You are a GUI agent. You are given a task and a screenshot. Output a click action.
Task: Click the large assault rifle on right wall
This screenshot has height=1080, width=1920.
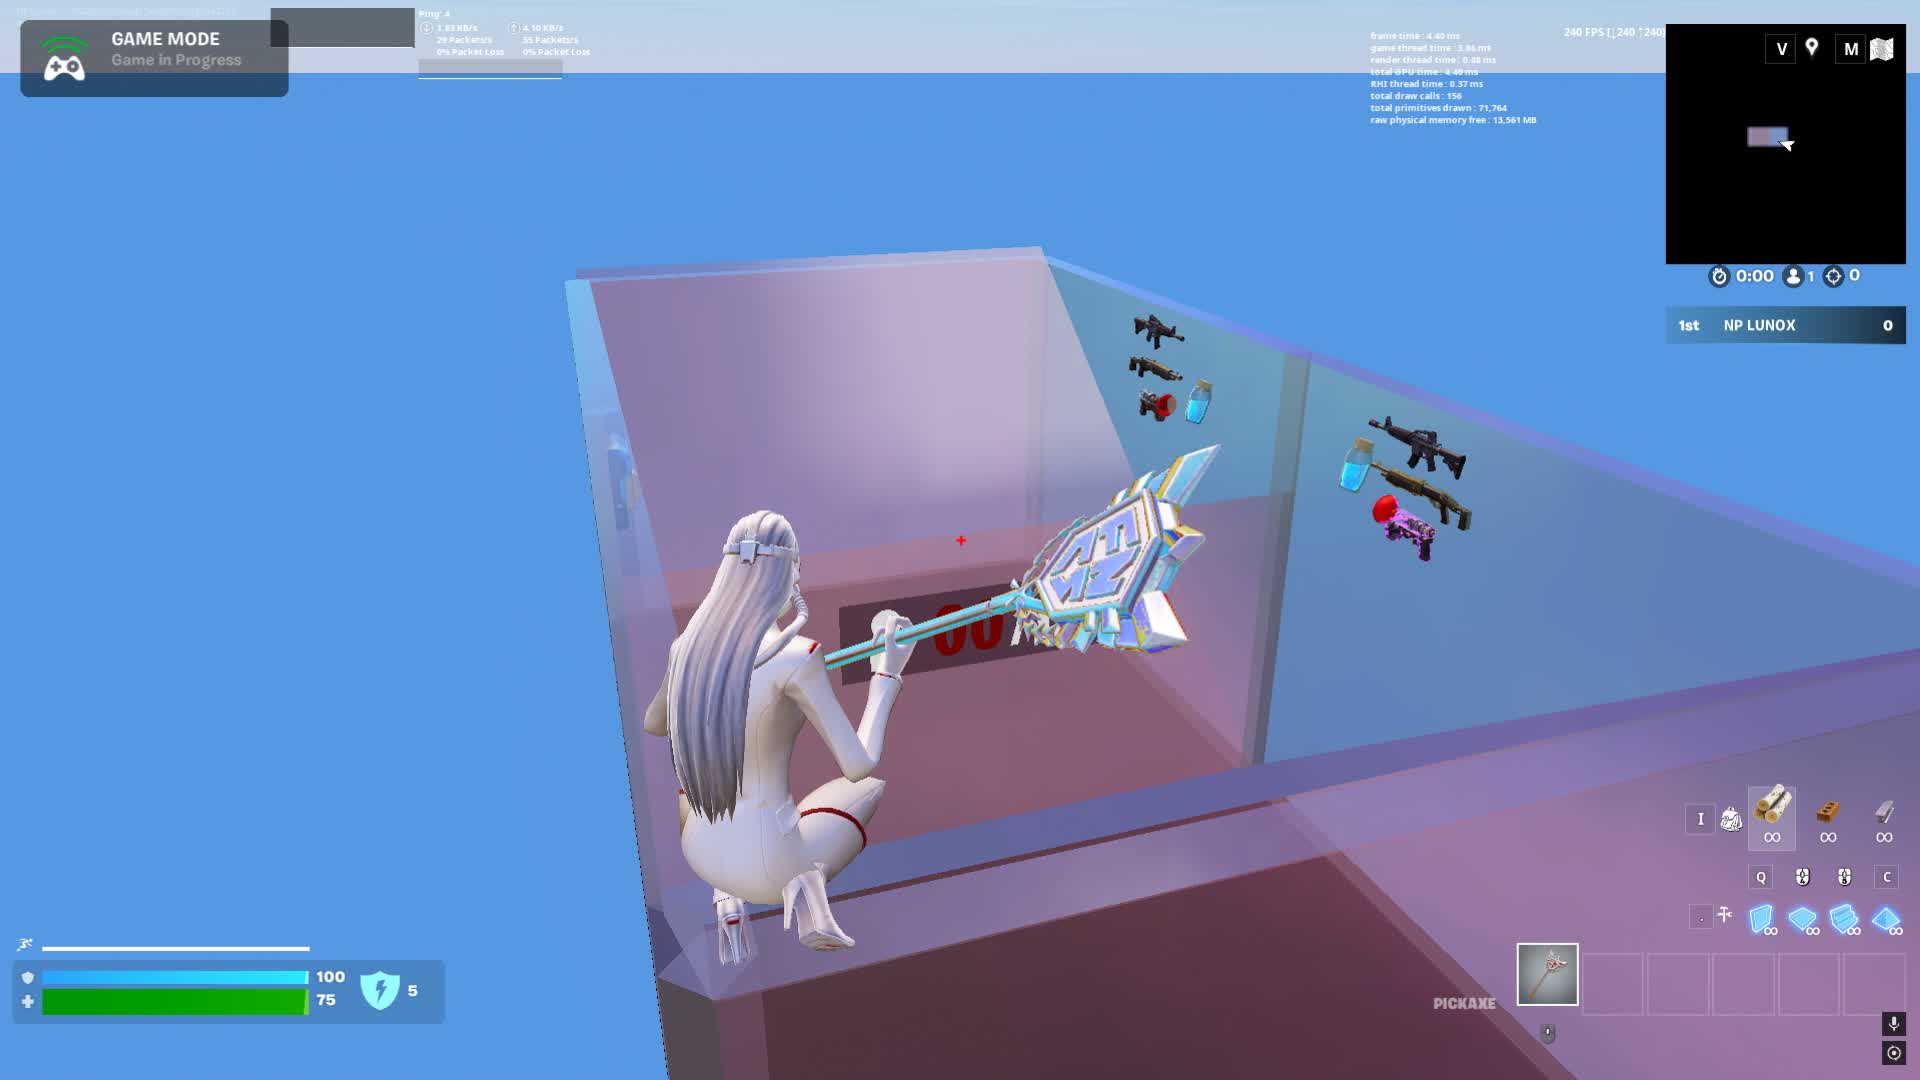[1418, 446]
